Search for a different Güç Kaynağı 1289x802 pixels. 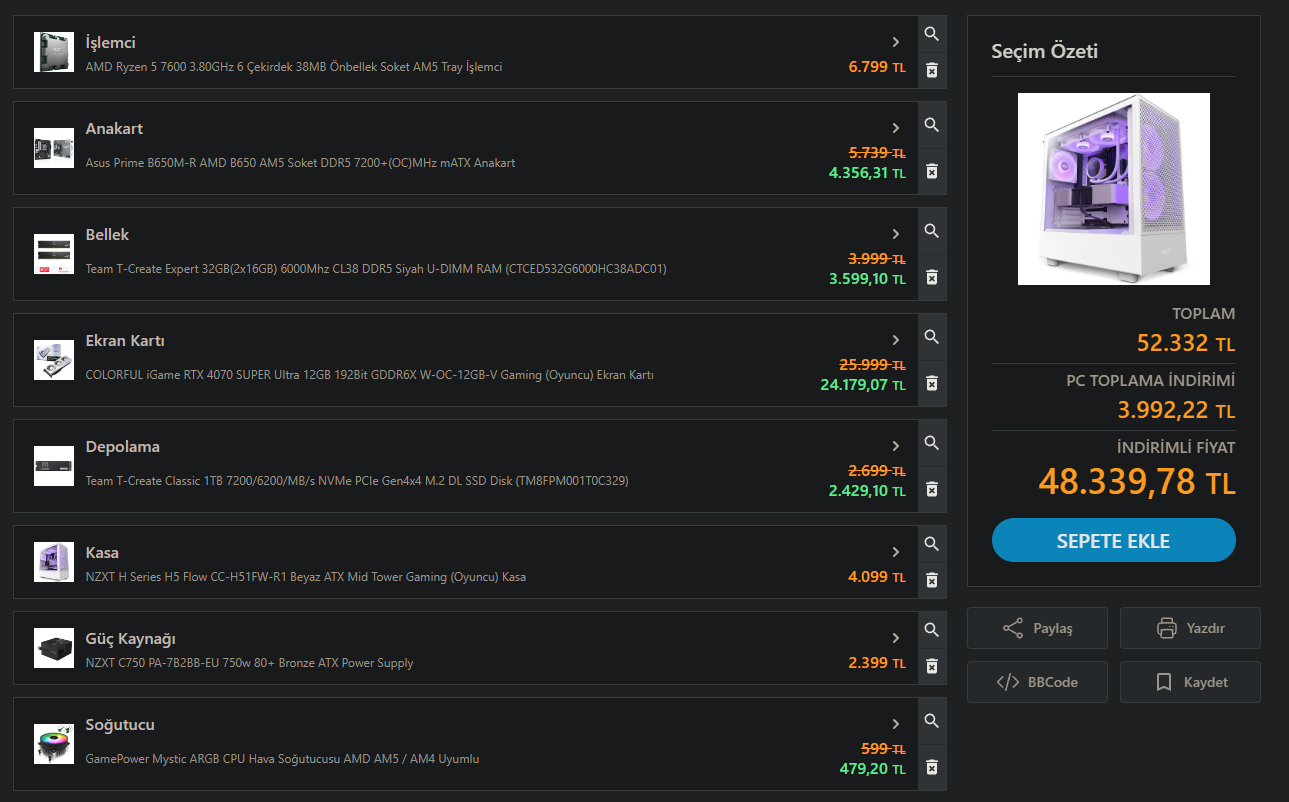pos(932,630)
